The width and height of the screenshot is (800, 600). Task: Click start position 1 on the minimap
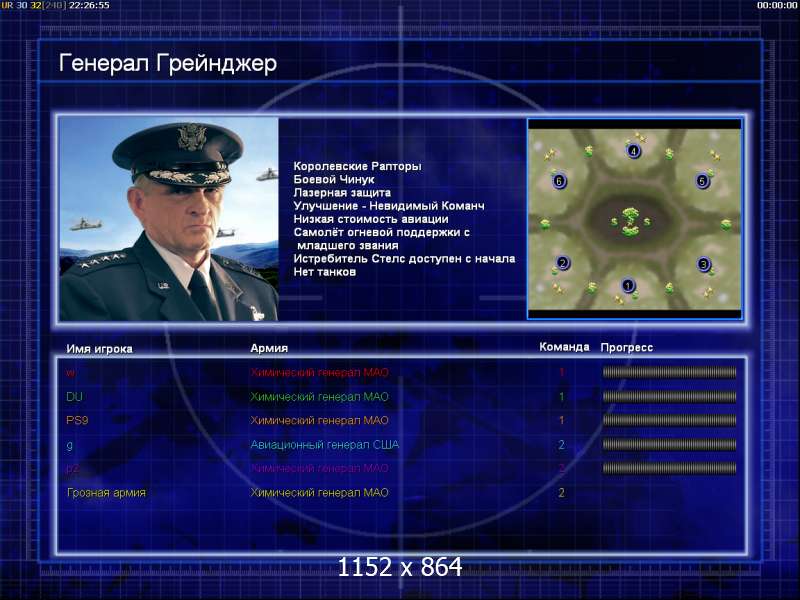click(x=628, y=285)
